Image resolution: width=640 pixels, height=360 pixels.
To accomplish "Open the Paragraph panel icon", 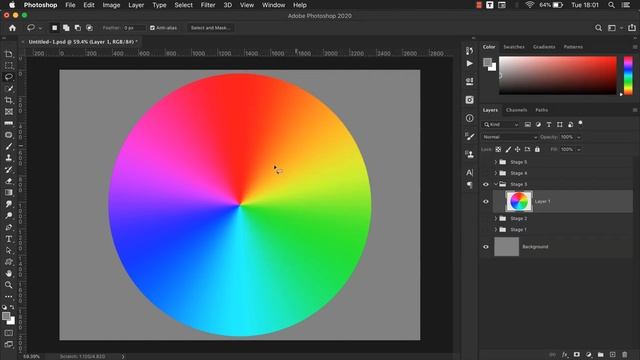I will (x=469, y=185).
